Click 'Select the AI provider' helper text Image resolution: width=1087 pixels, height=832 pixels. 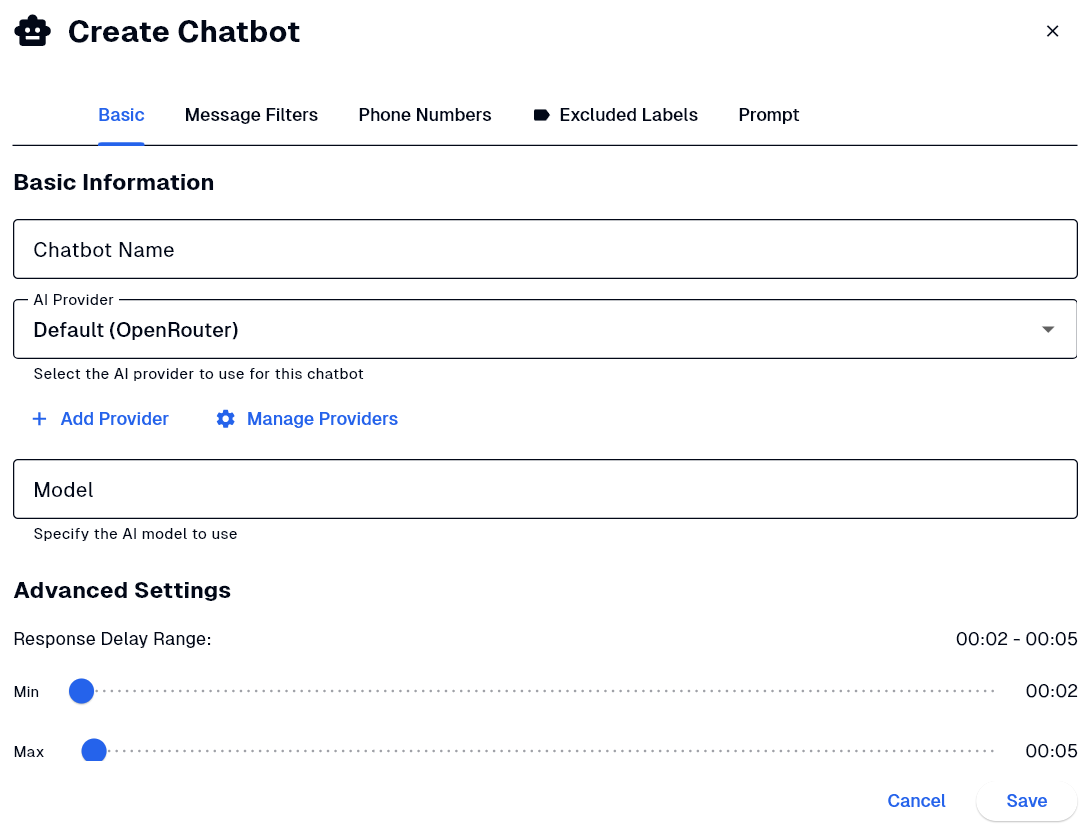point(198,374)
